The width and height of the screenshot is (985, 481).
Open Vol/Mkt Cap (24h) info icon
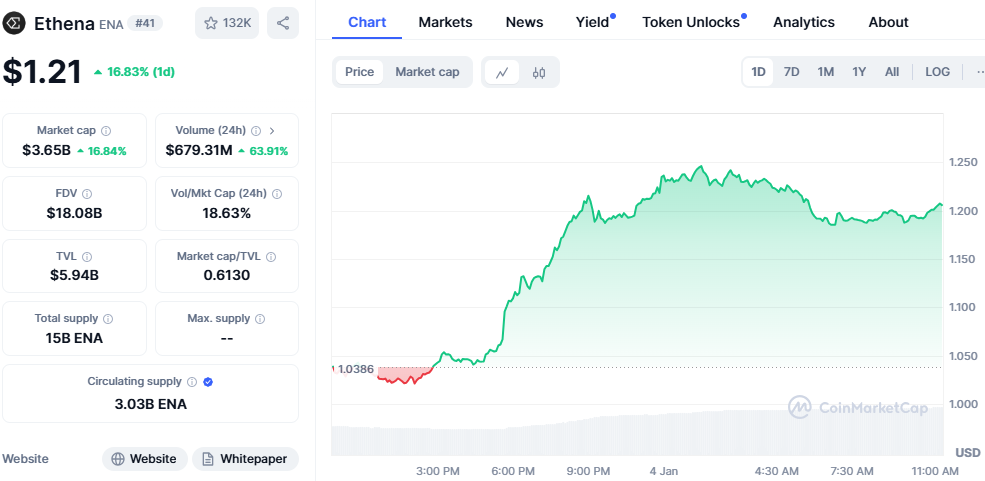tap(276, 193)
